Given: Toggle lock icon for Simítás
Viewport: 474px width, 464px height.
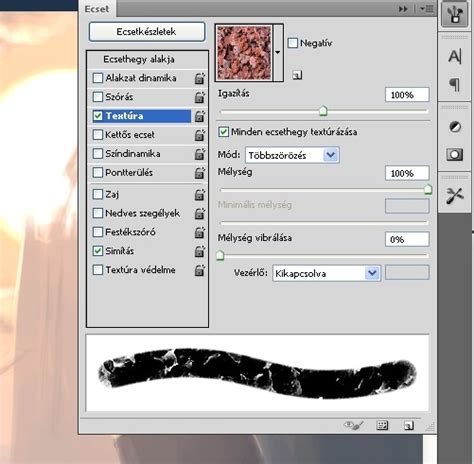Looking at the screenshot, I should tap(199, 251).
